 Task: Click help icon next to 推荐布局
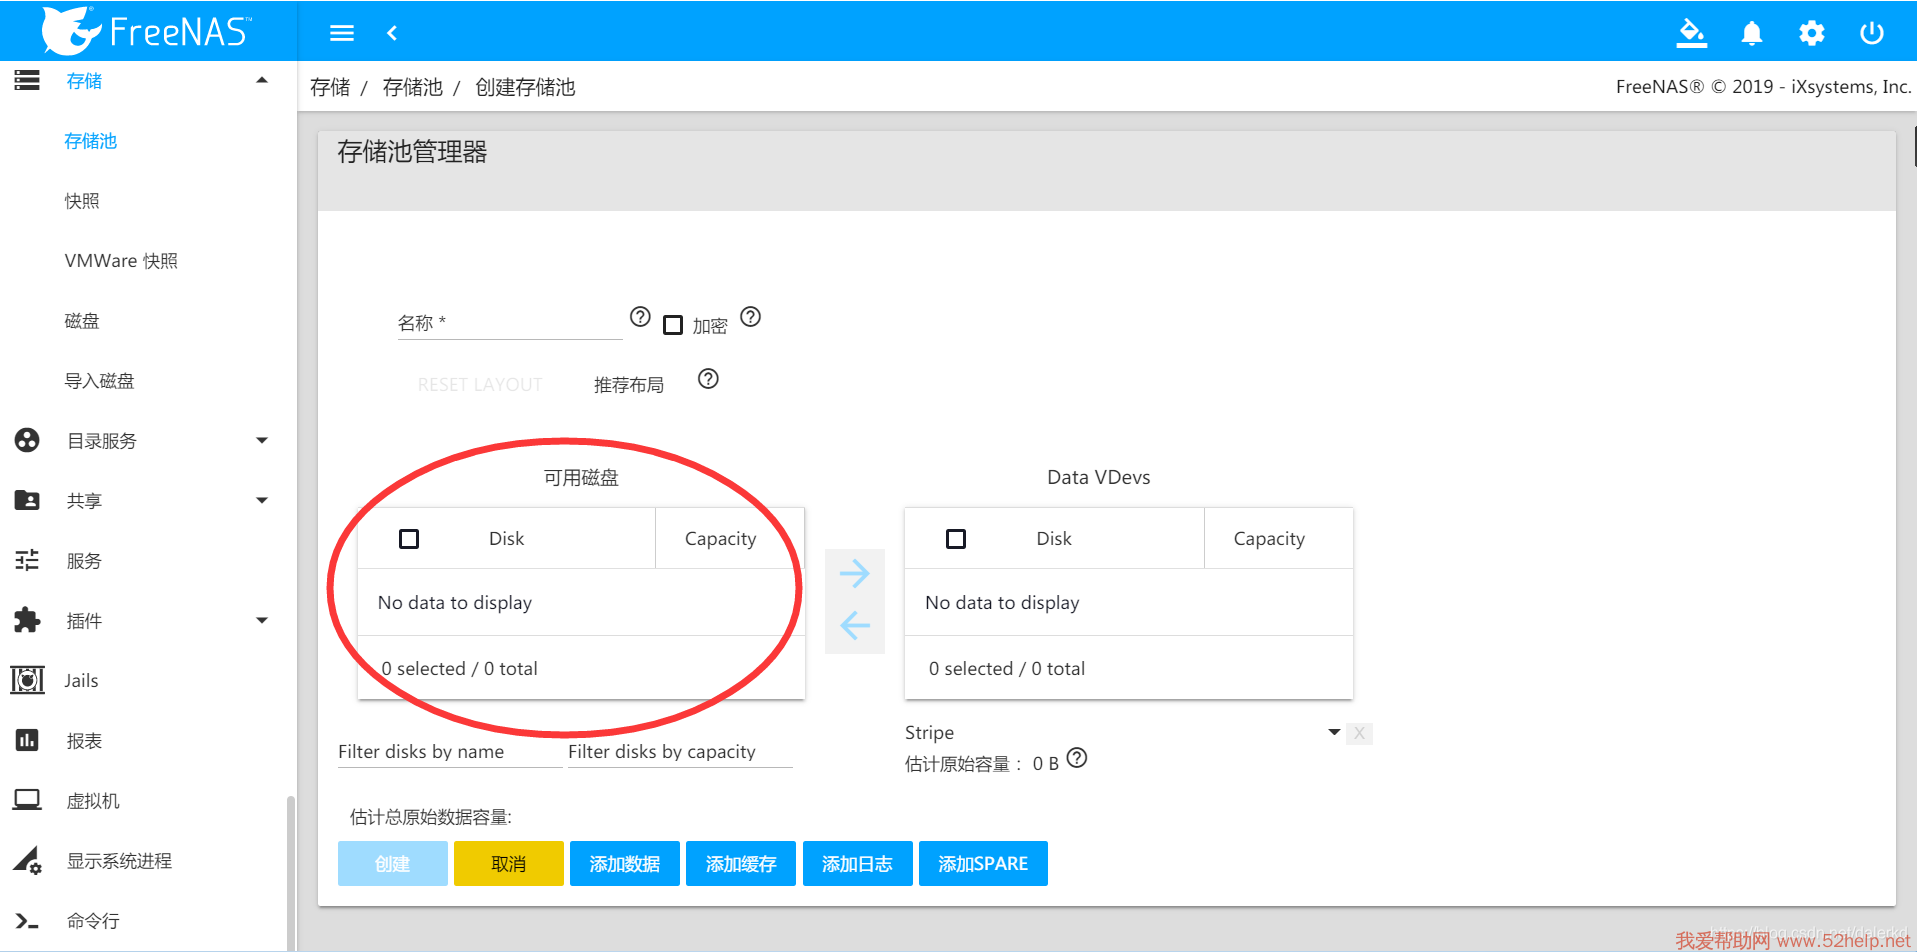(708, 379)
